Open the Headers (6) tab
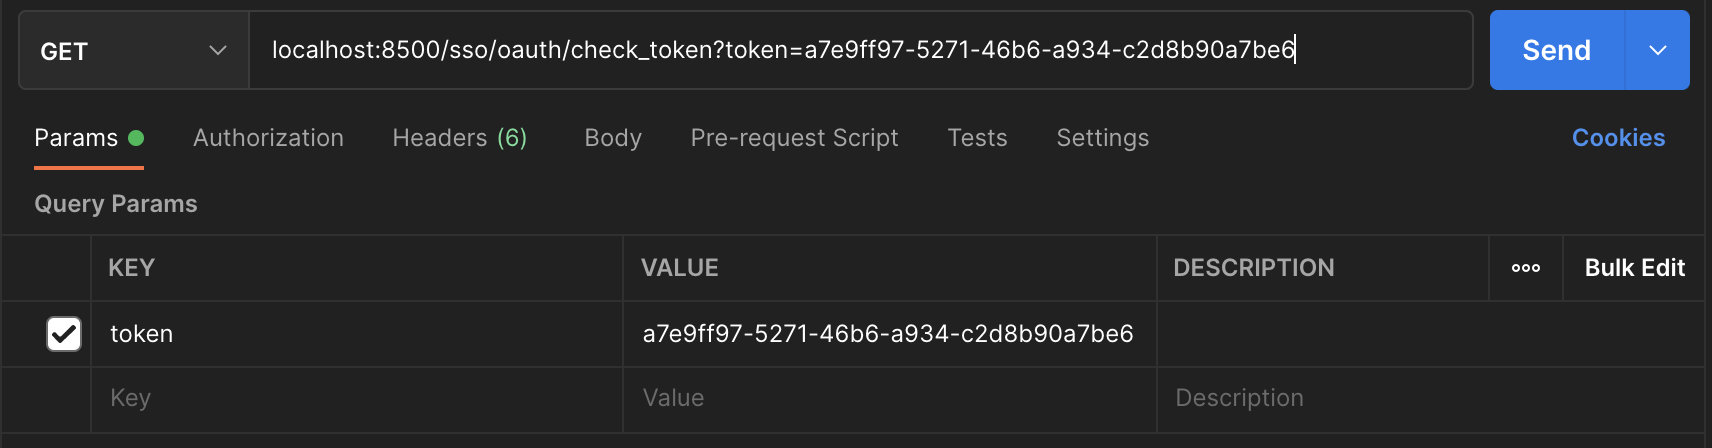This screenshot has width=1712, height=448. coord(459,138)
